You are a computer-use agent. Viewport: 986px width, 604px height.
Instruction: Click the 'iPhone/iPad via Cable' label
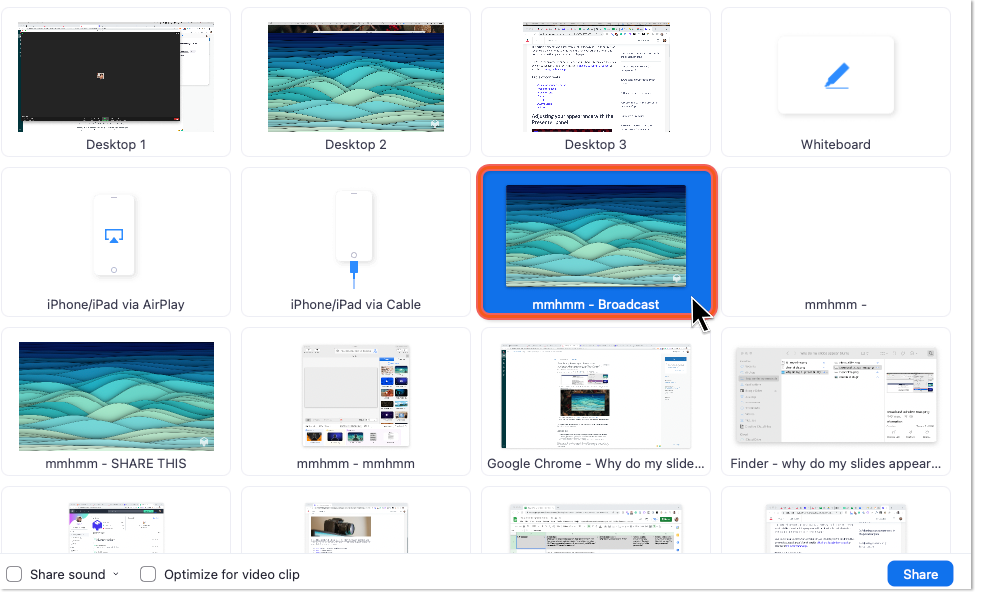[x=356, y=304]
